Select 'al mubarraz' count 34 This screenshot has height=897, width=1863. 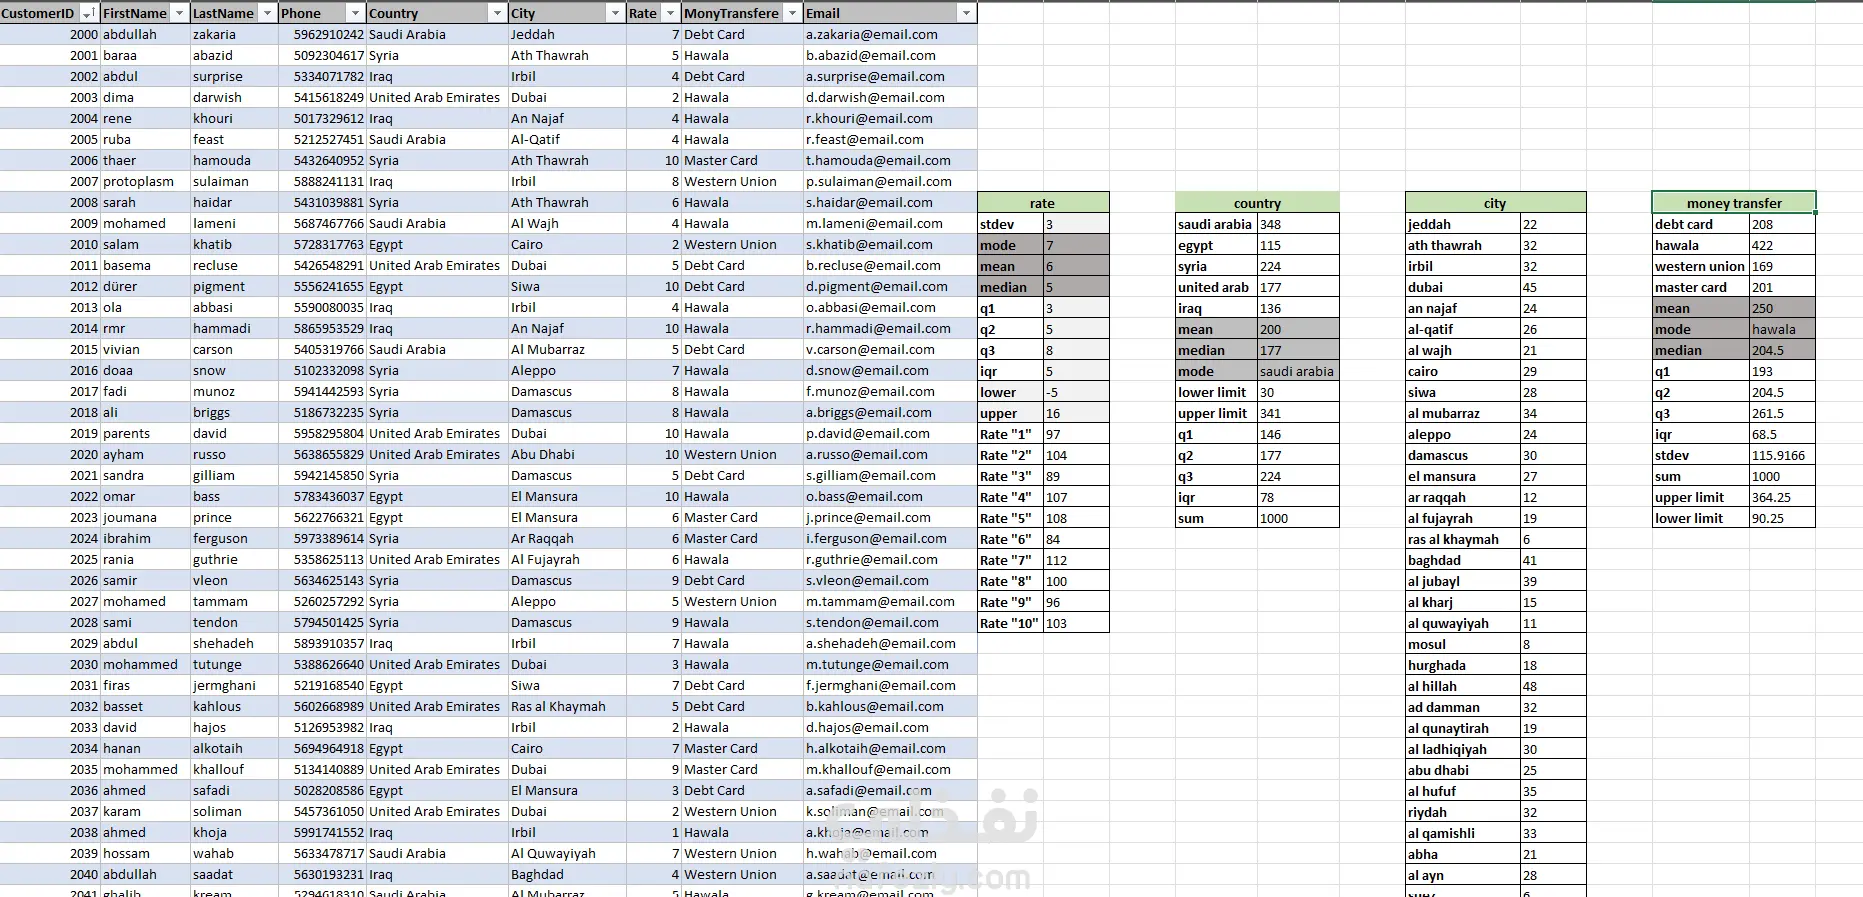tap(1553, 413)
